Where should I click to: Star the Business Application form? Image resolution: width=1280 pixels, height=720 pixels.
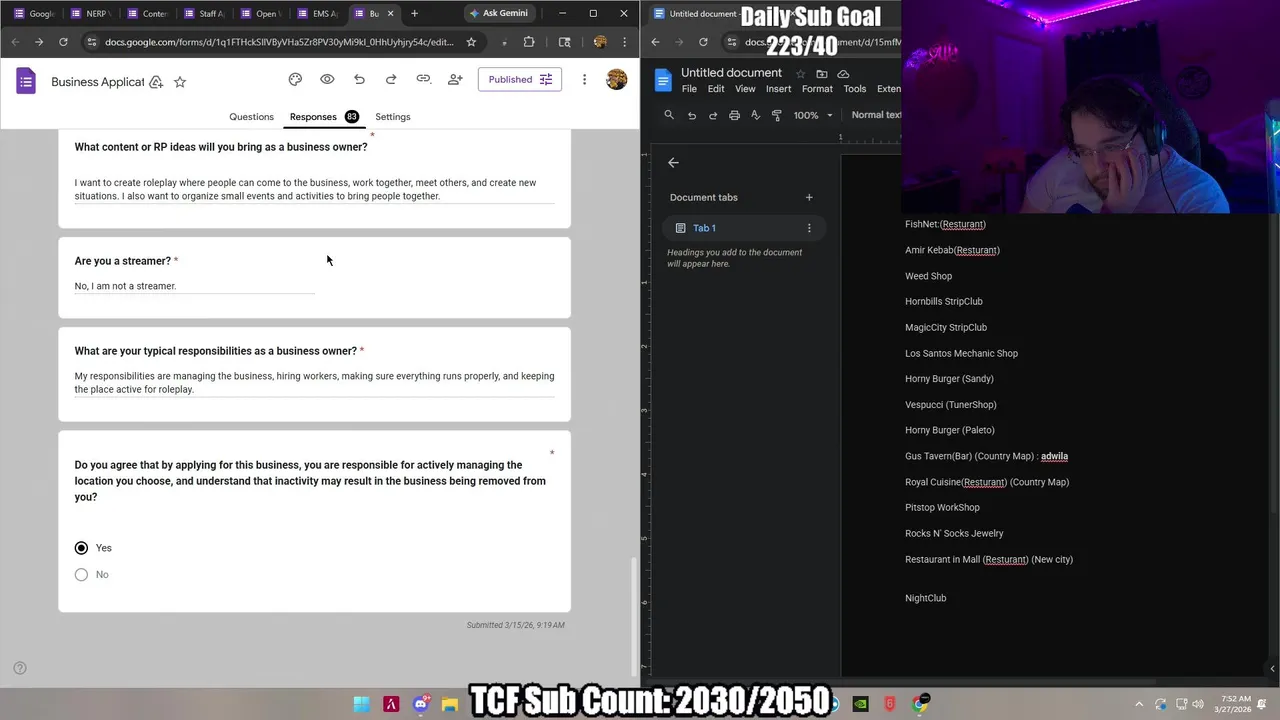[180, 82]
